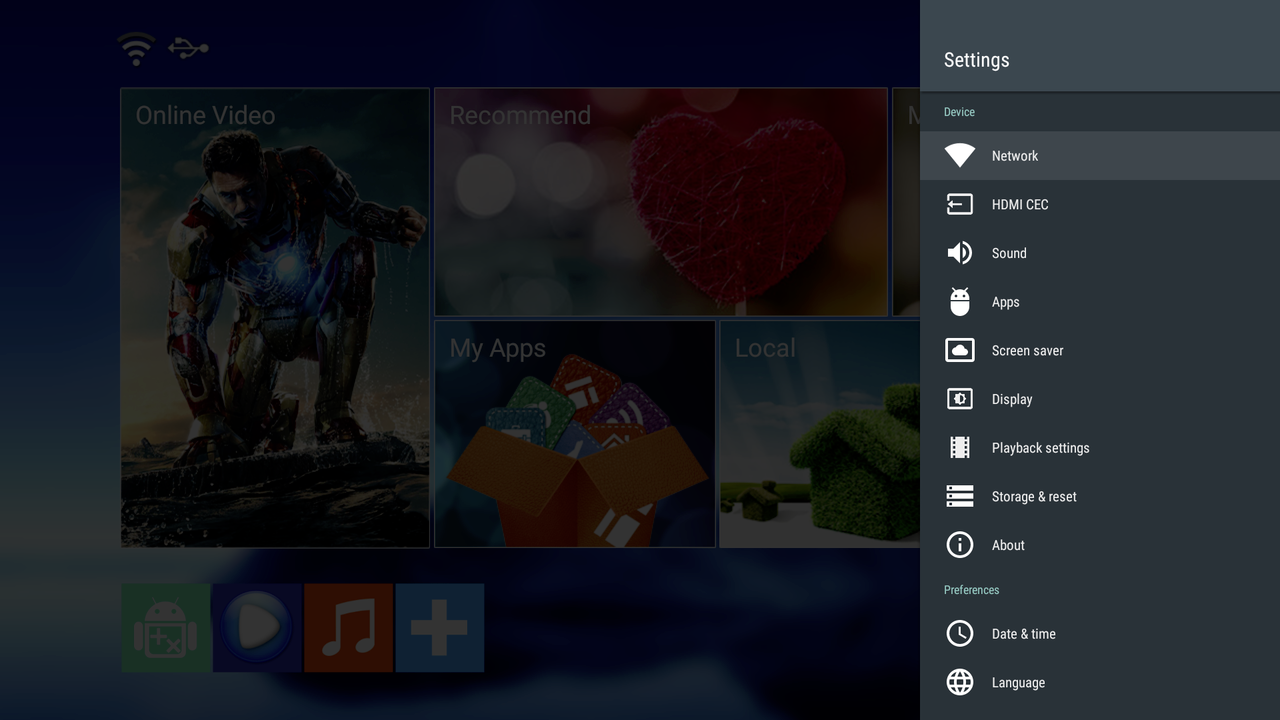Click the Language globe icon

click(x=960, y=682)
